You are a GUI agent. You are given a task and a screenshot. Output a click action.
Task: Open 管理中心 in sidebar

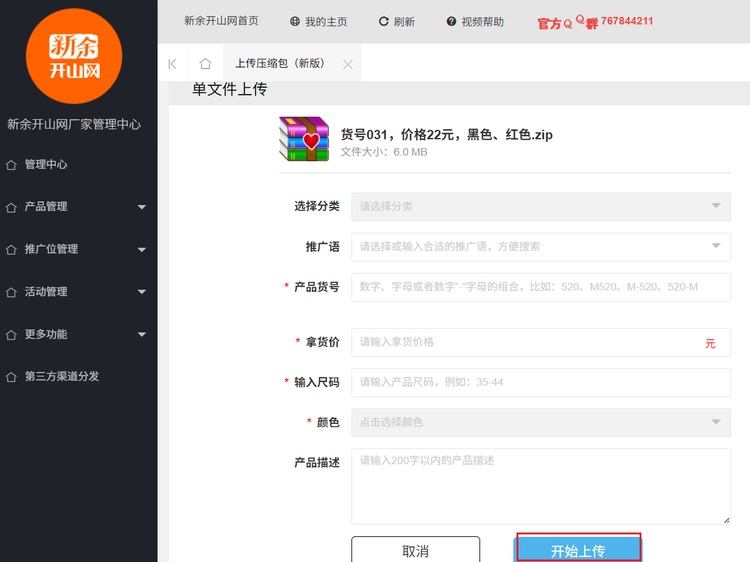tap(46, 164)
